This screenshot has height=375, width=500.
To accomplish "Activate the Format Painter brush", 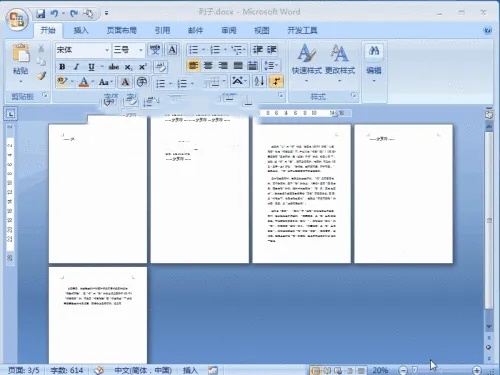I will click(41, 76).
